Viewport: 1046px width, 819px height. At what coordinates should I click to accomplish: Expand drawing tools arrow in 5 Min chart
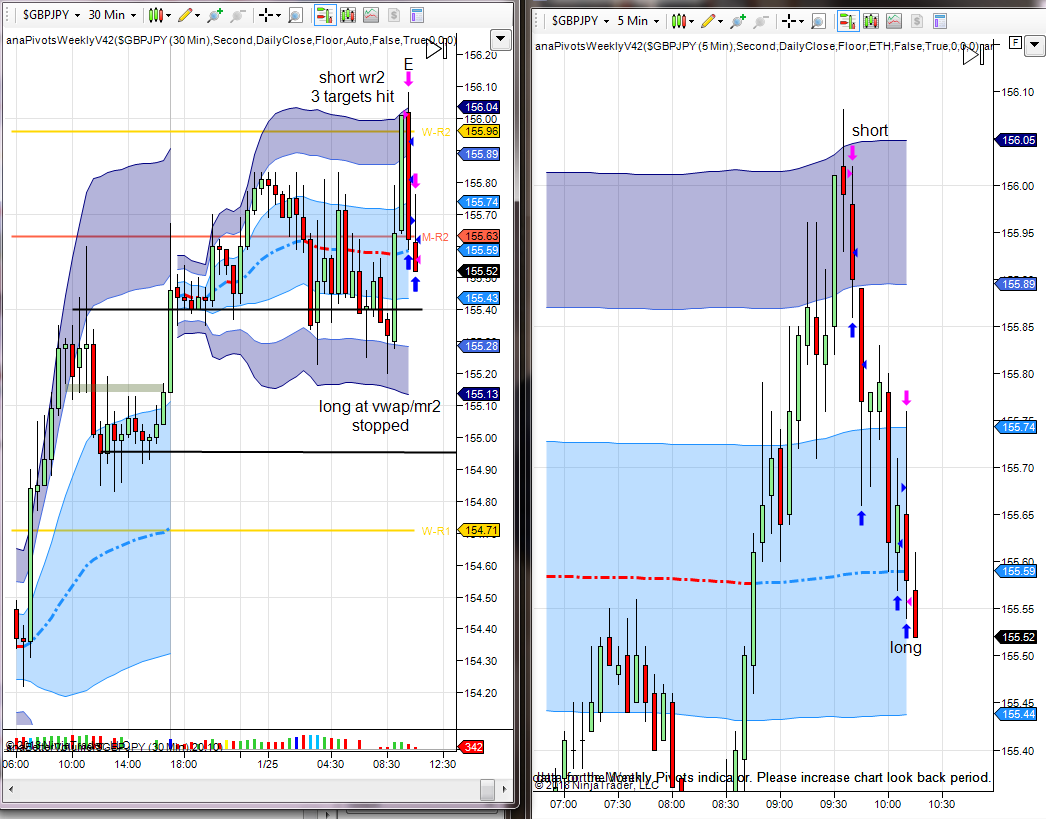(720, 22)
